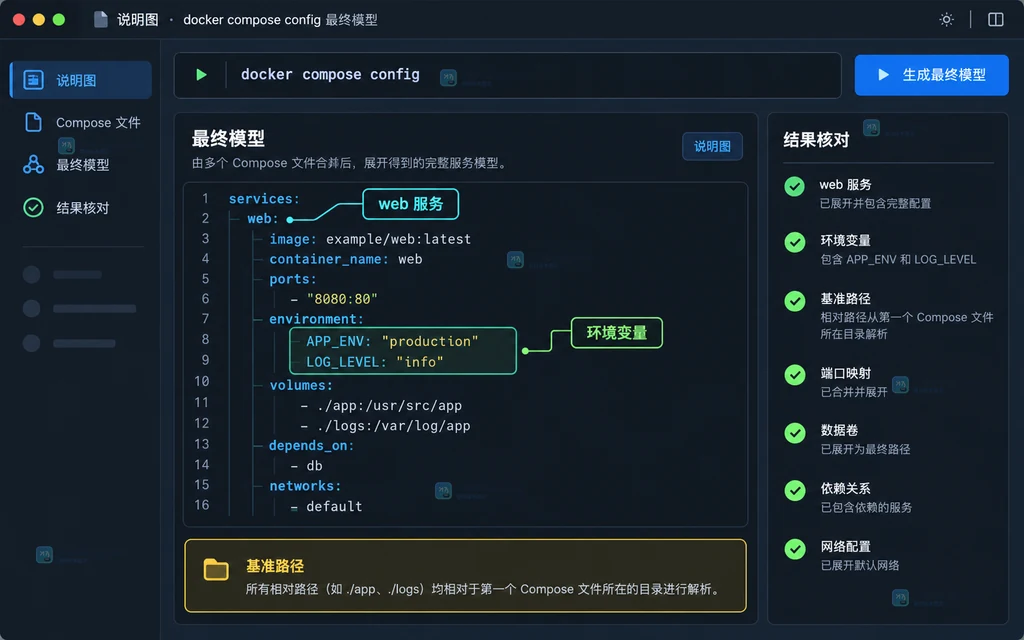The width and height of the screenshot is (1024, 640).
Task: Click the web 服务 annotation label
Action: 411,204
